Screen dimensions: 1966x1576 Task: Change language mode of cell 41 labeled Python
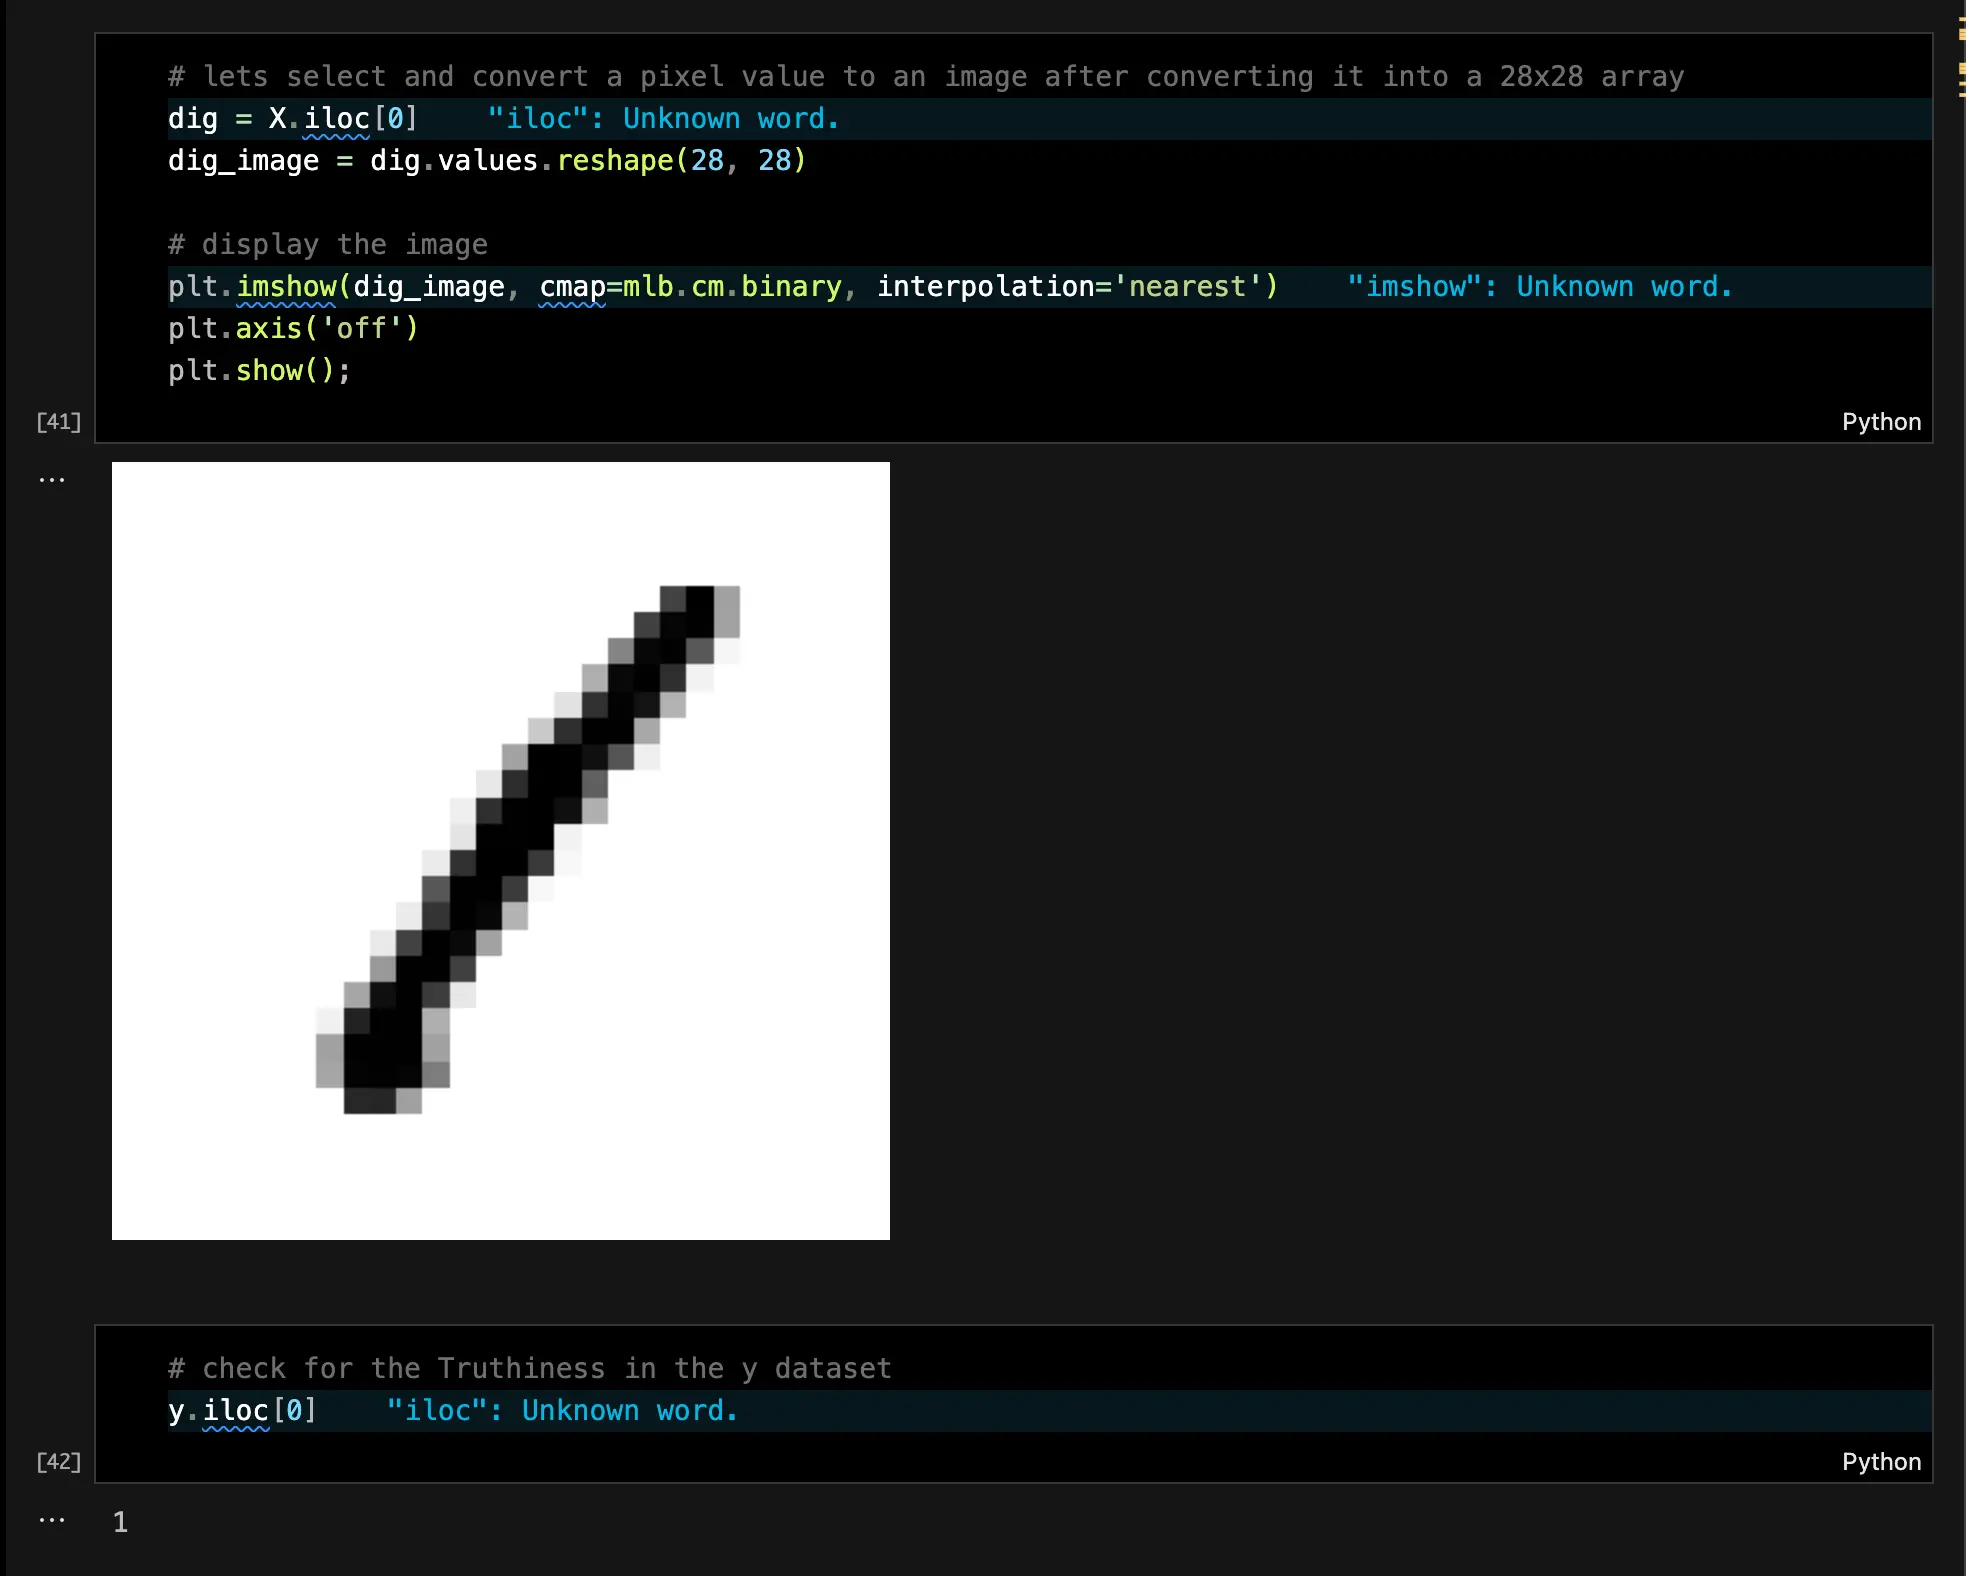tap(1881, 422)
